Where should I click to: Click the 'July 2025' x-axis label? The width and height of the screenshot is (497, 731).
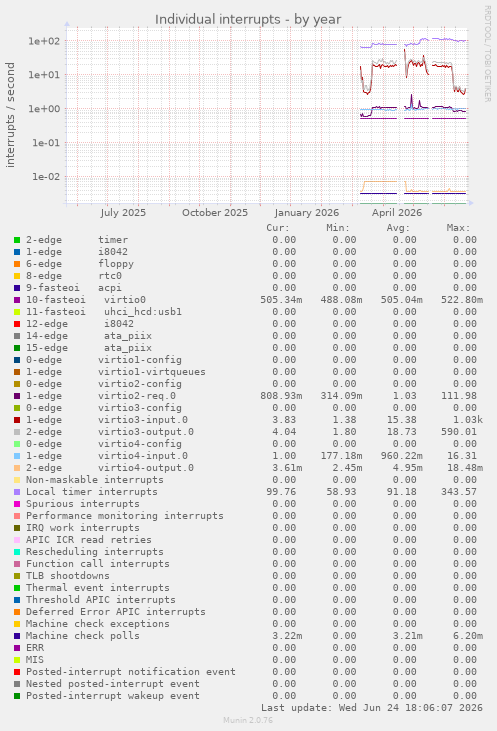pos(123,213)
